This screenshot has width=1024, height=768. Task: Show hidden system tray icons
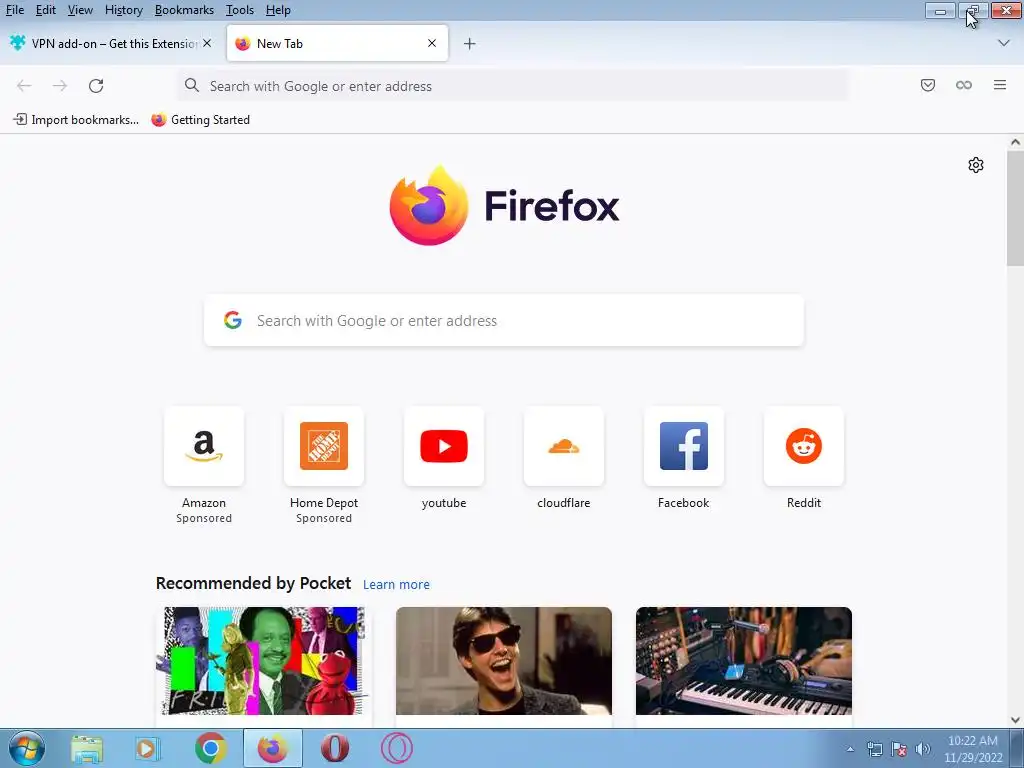[850, 749]
